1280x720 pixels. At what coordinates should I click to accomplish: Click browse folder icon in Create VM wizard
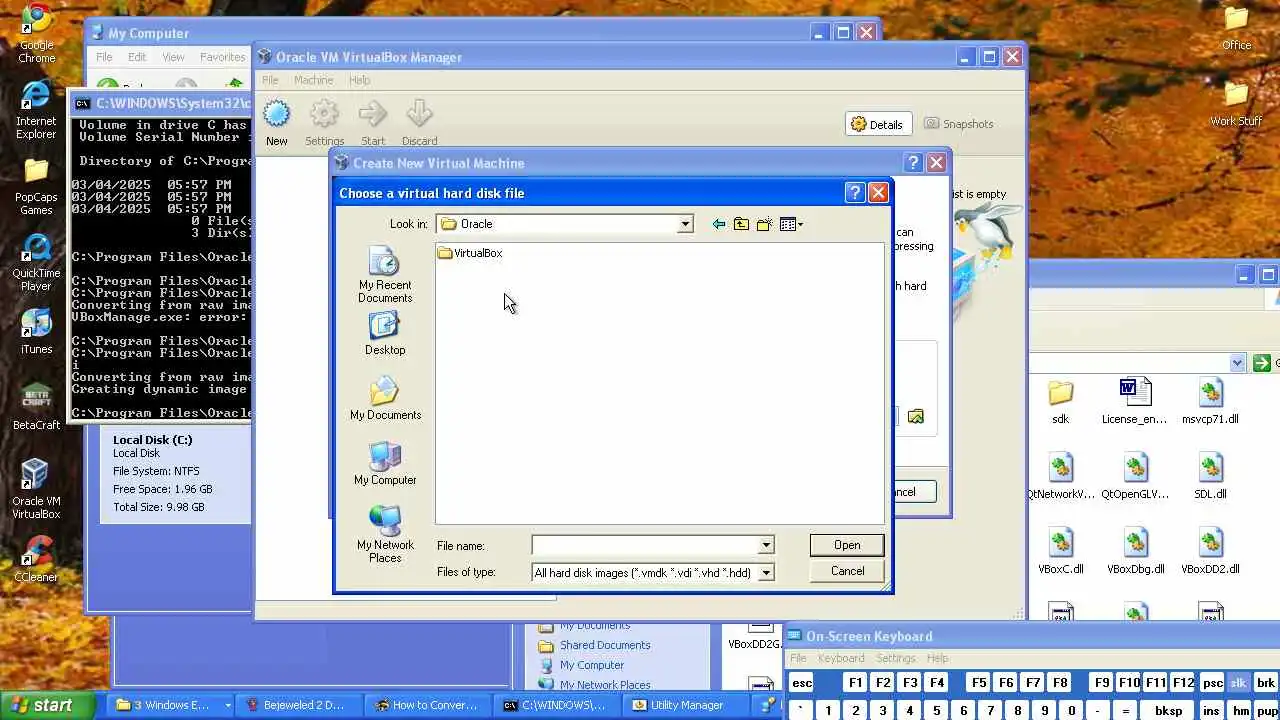916,416
